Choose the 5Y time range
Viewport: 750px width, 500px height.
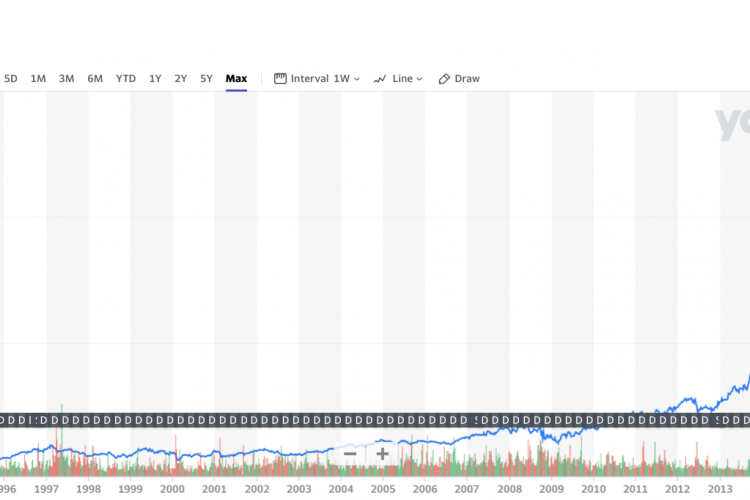(x=206, y=79)
